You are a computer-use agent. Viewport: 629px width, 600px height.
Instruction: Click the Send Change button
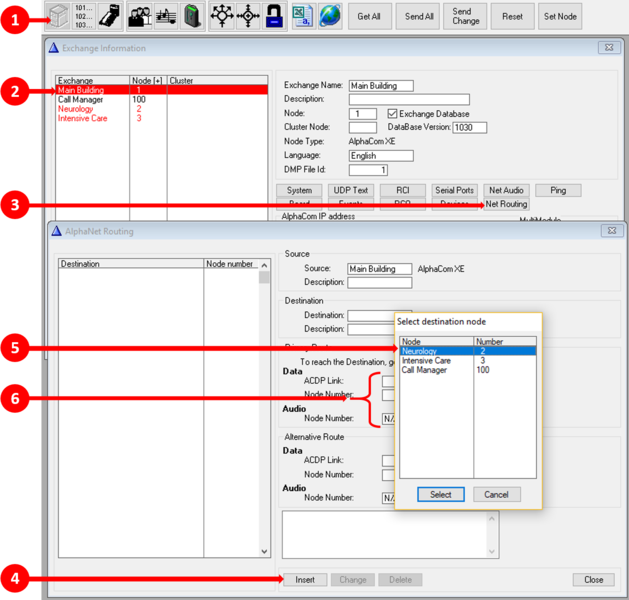click(465, 16)
